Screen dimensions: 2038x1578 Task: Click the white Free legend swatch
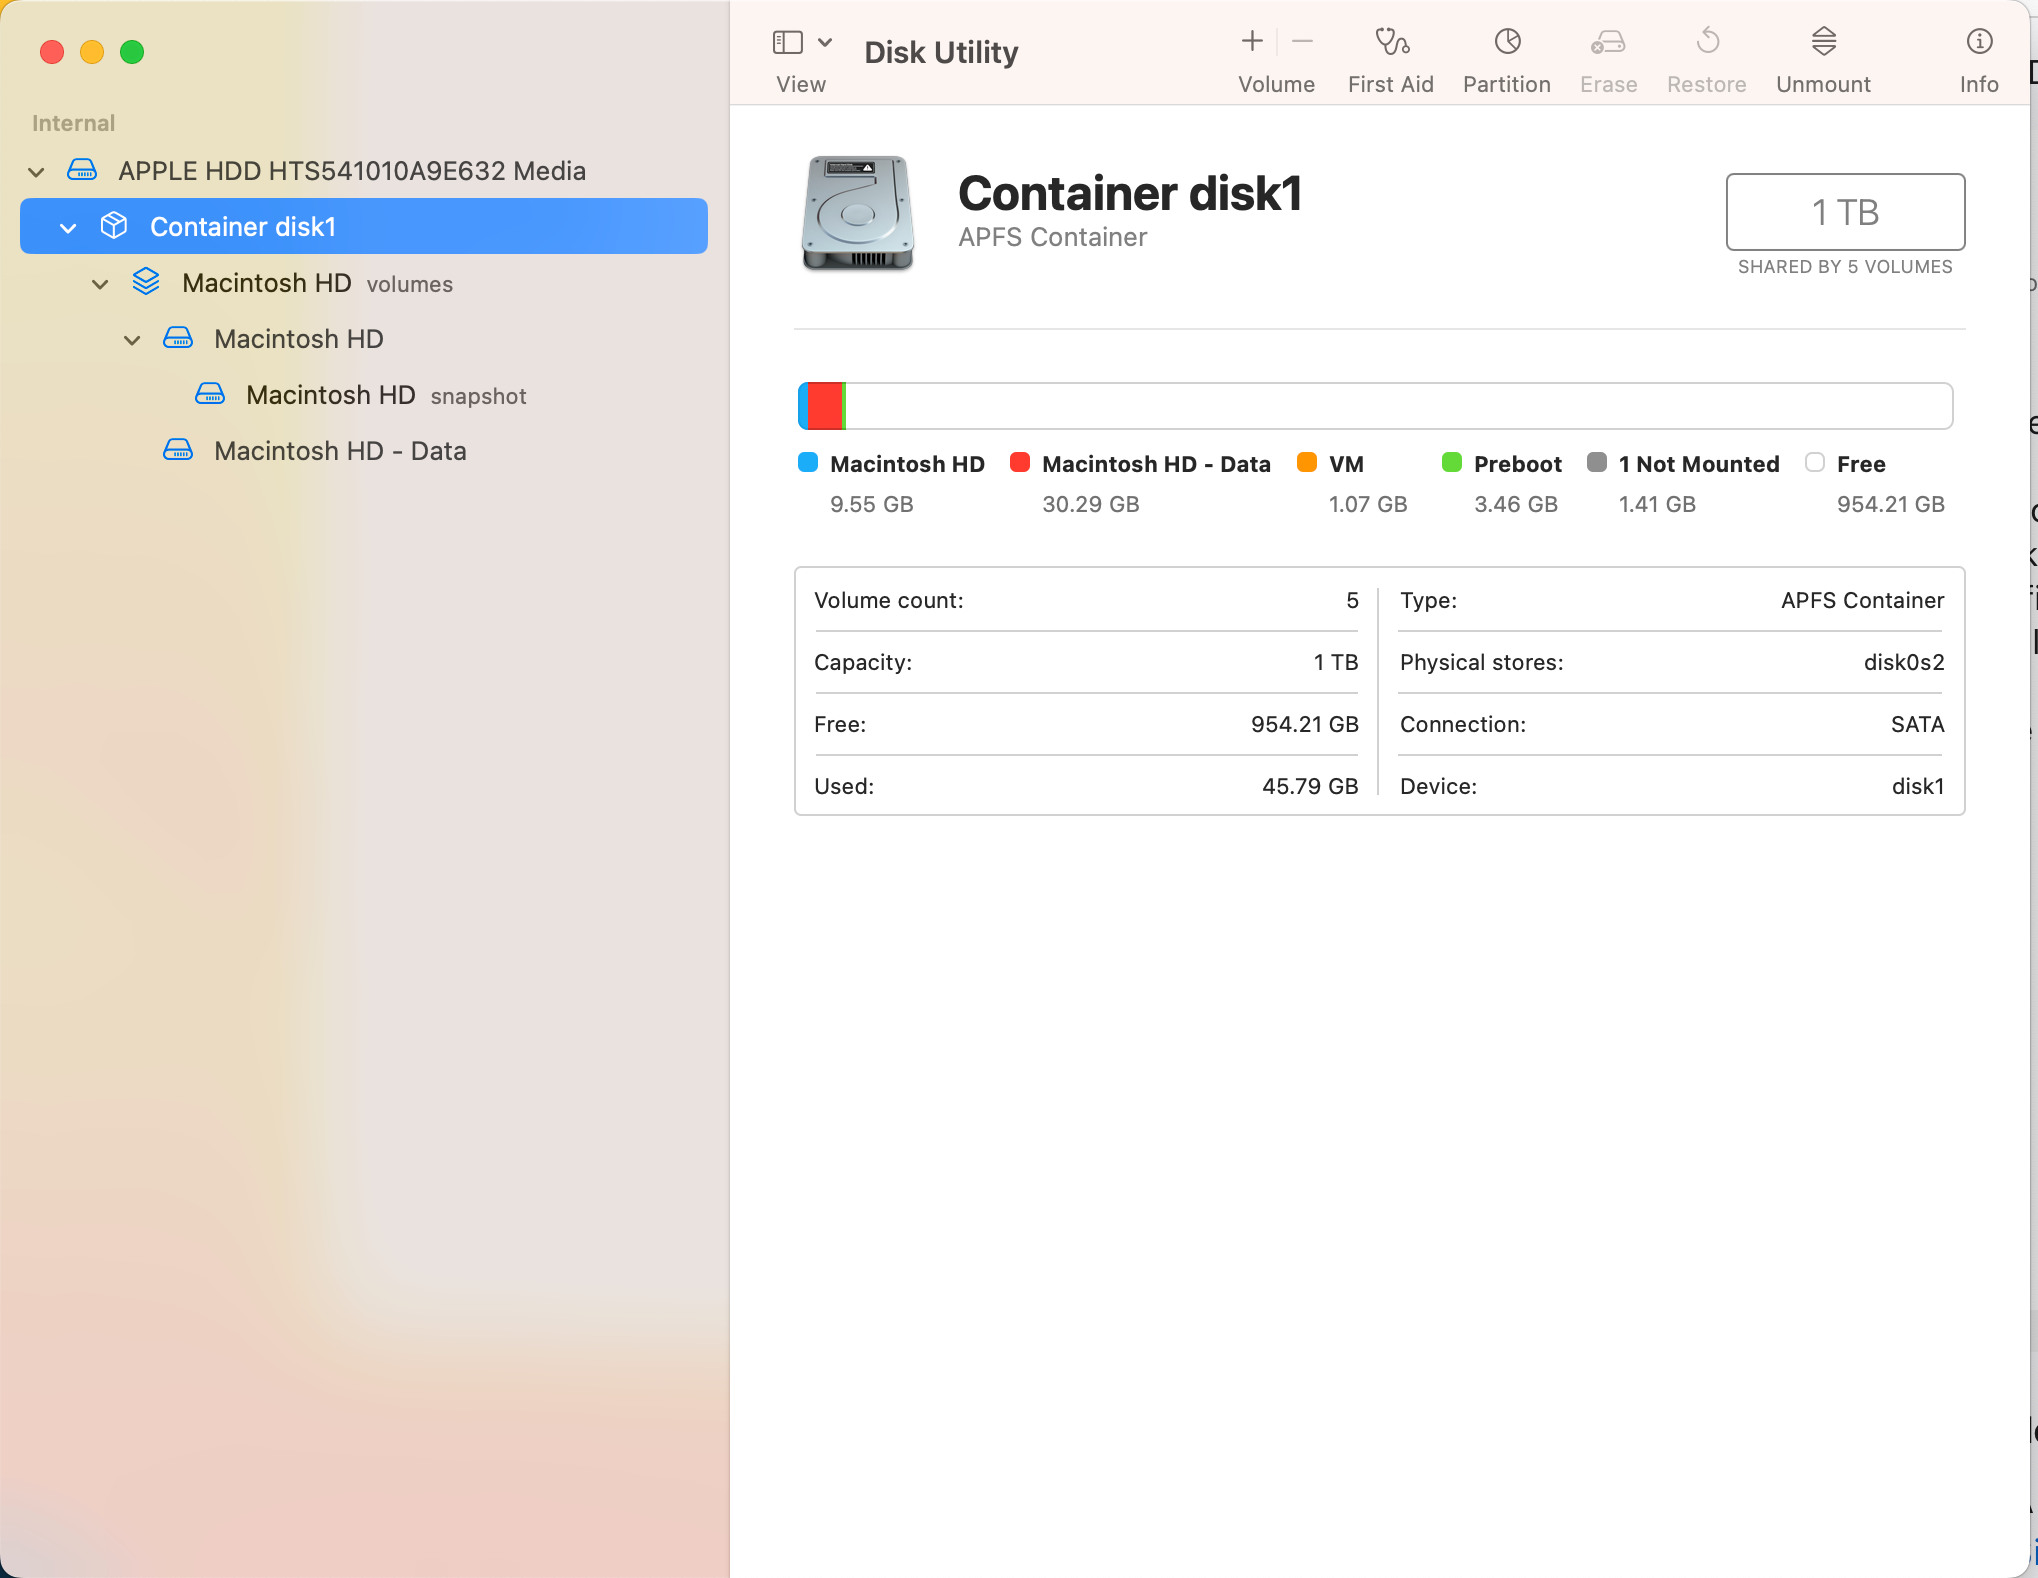(x=1815, y=462)
